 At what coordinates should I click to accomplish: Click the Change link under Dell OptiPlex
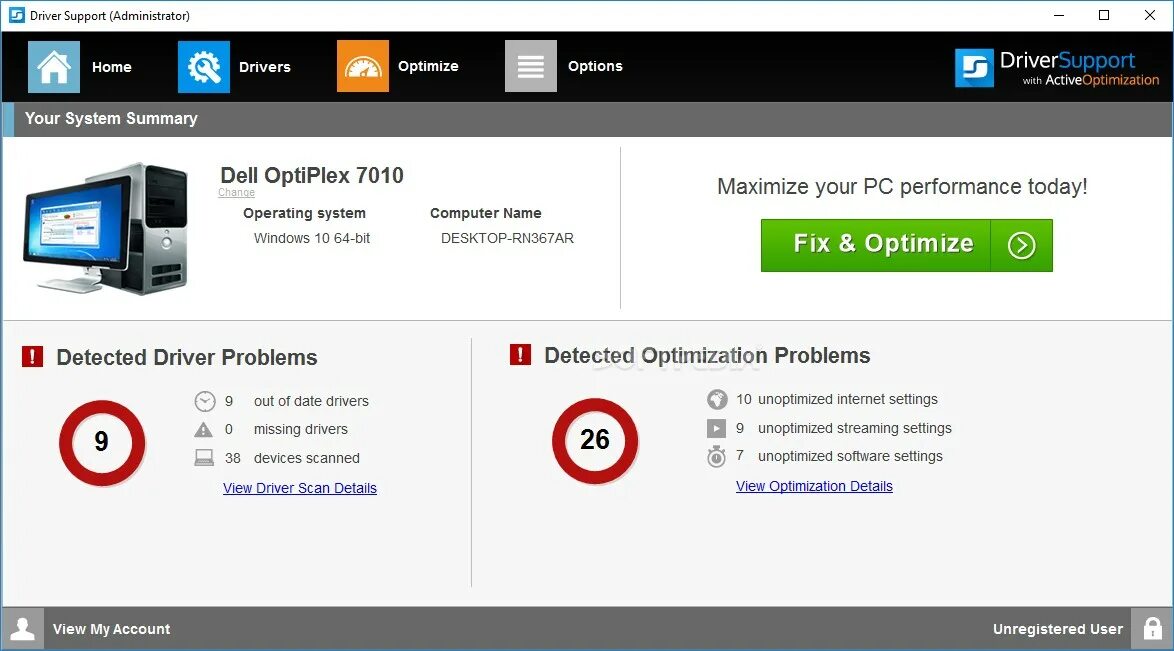[237, 193]
